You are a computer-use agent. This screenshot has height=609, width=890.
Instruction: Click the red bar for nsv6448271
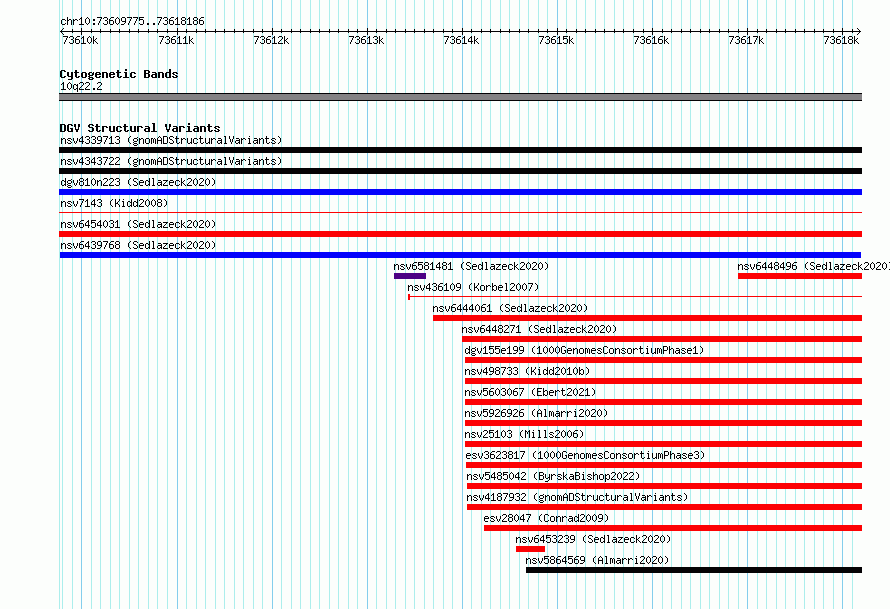tap(662, 339)
